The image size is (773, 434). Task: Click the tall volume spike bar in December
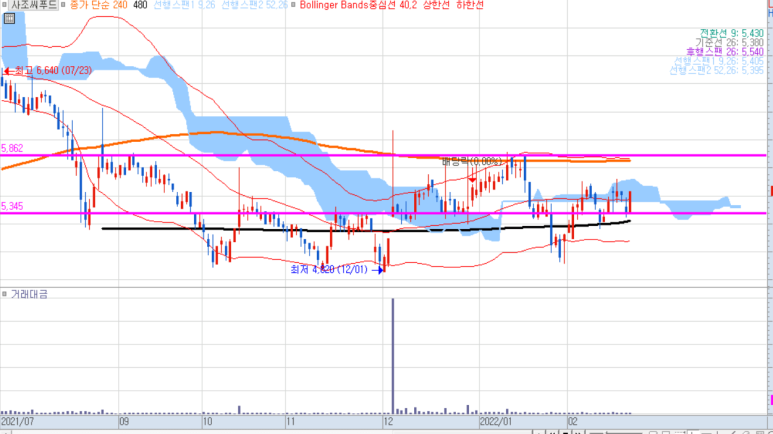393,356
